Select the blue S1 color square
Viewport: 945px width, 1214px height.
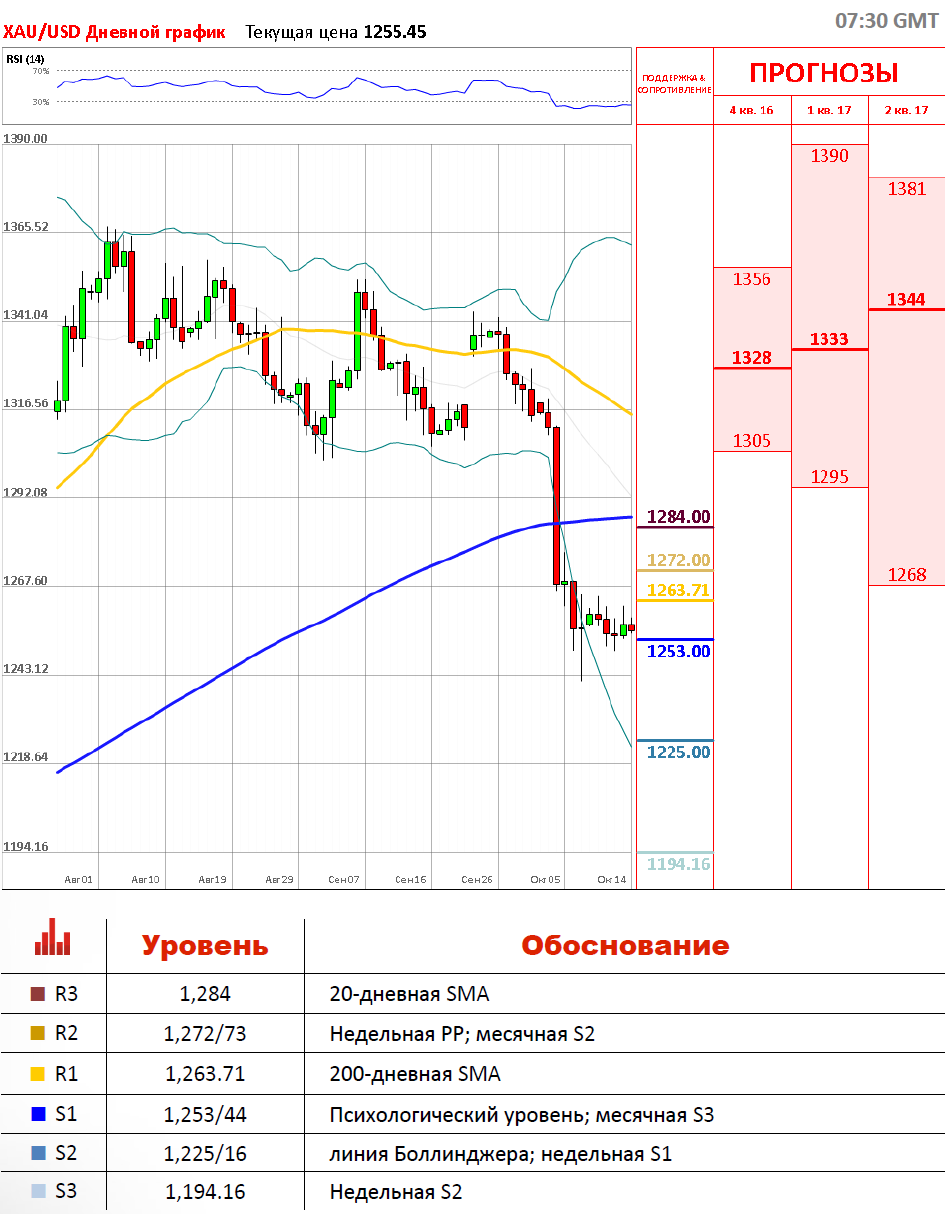pos(38,1114)
